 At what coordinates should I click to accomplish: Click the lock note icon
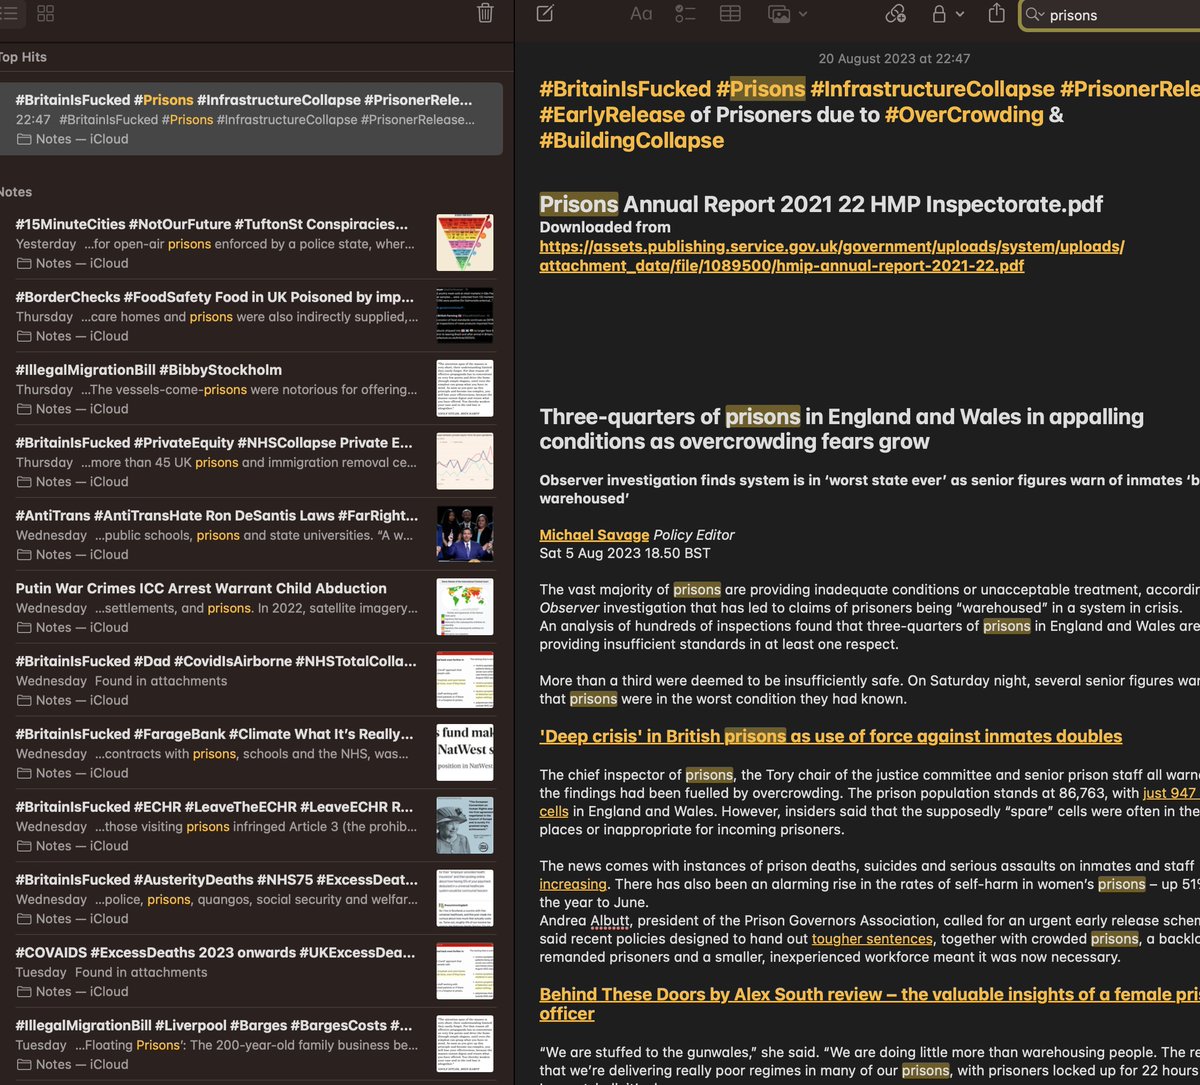pos(939,14)
